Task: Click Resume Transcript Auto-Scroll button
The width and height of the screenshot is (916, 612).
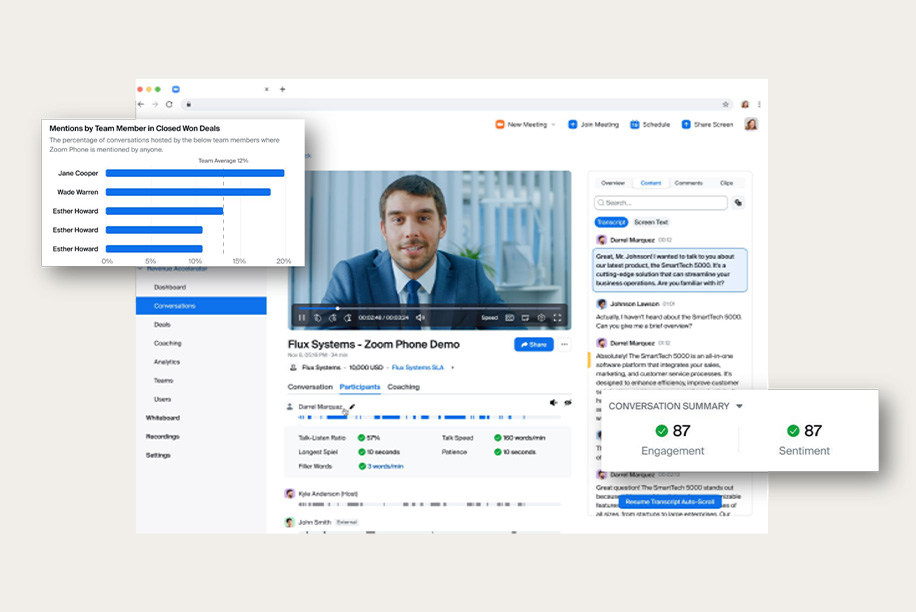Action: click(x=670, y=502)
